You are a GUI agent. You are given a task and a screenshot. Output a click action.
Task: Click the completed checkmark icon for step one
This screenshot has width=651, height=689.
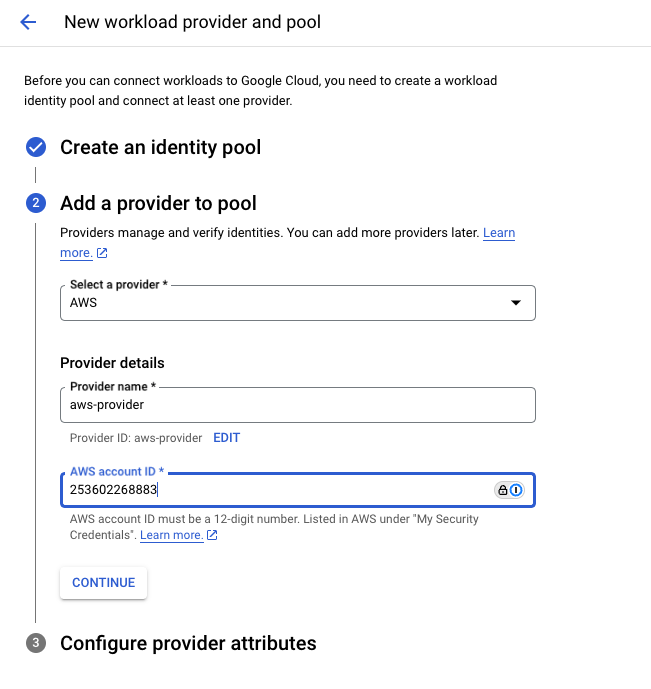click(x=36, y=148)
